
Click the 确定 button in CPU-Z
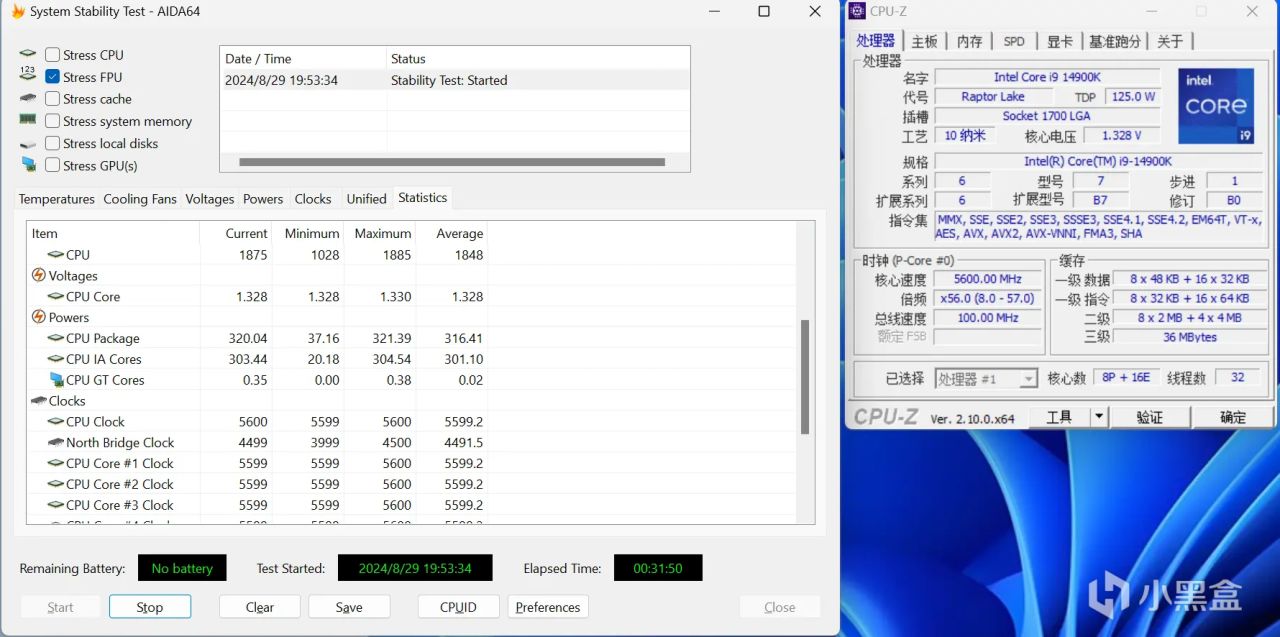click(1233, 417)
